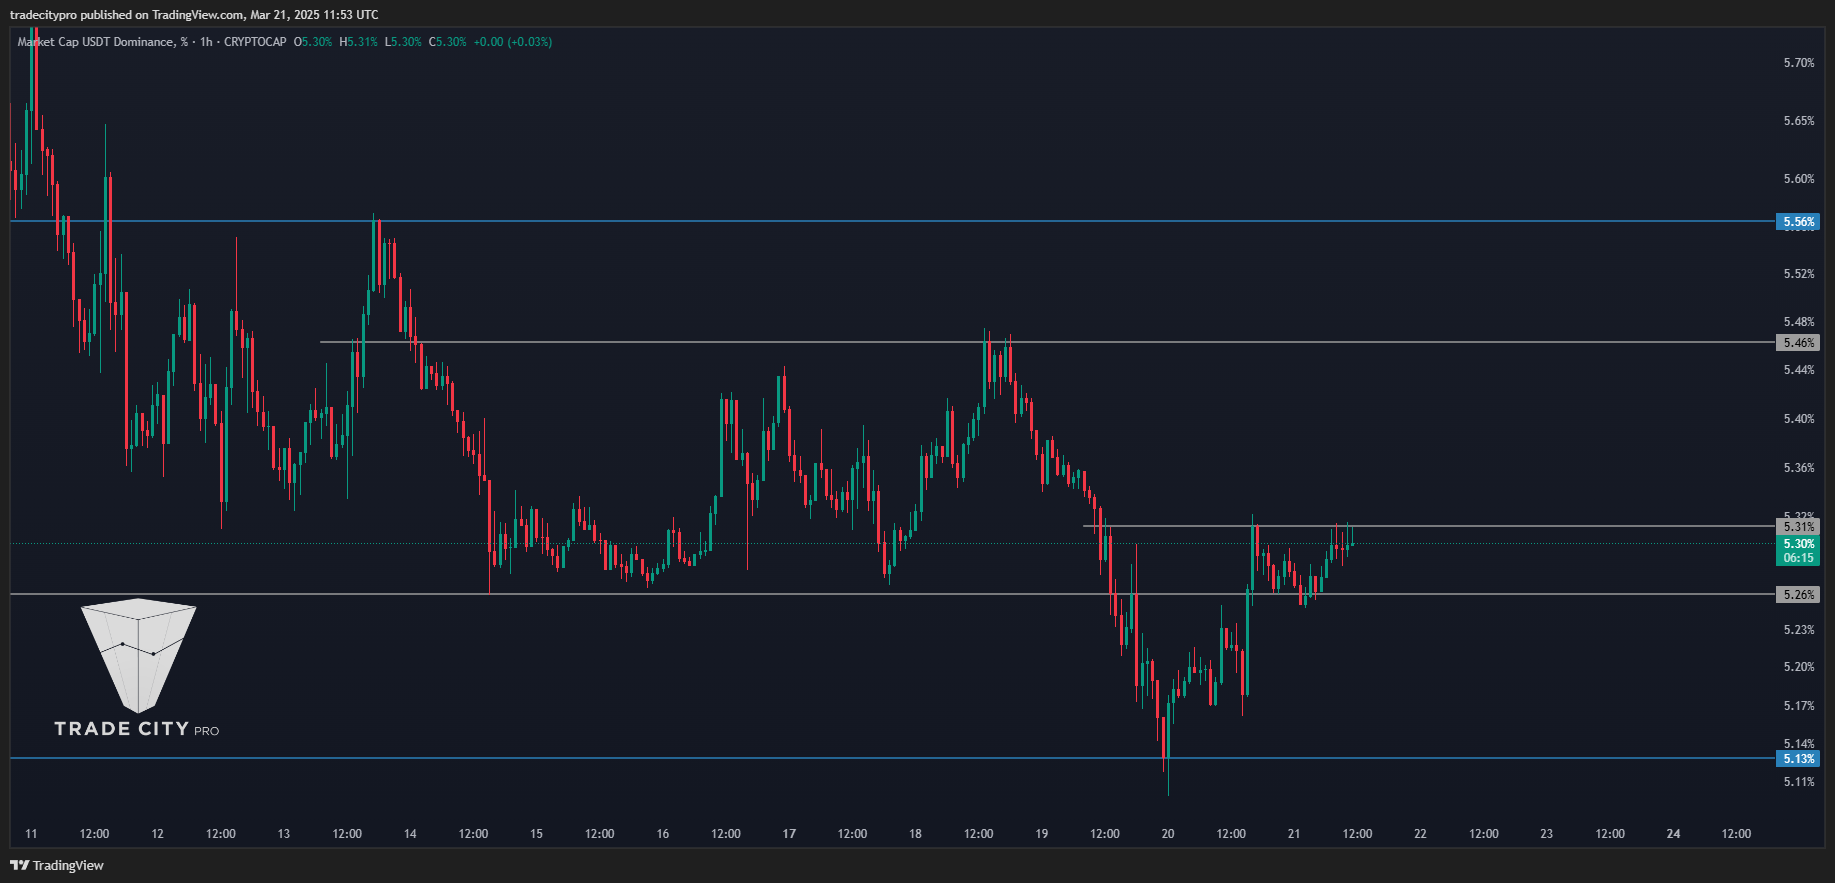Click date '21' on the time axis
Viewport: 1835px width, 883px height.
(x=1294, y=834)
